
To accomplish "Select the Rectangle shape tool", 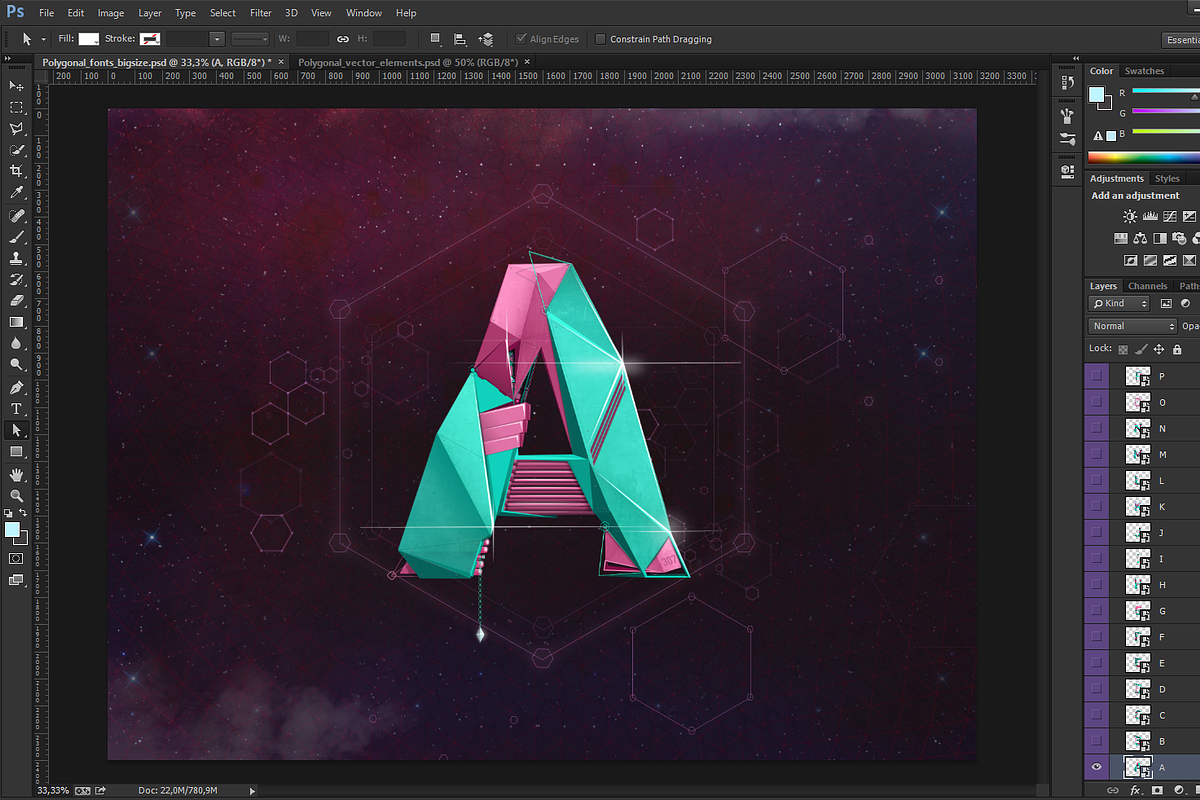I will (16, 452).
